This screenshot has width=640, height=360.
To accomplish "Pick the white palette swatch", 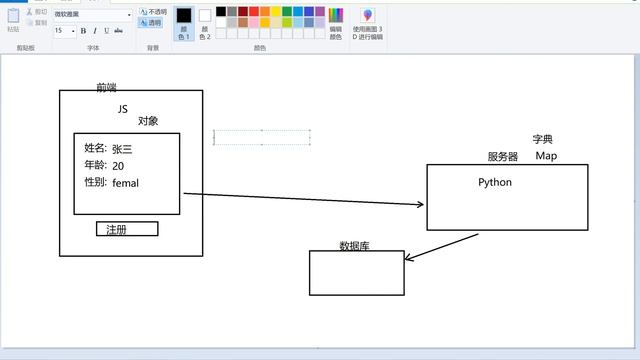I will [x=221, y=22].
